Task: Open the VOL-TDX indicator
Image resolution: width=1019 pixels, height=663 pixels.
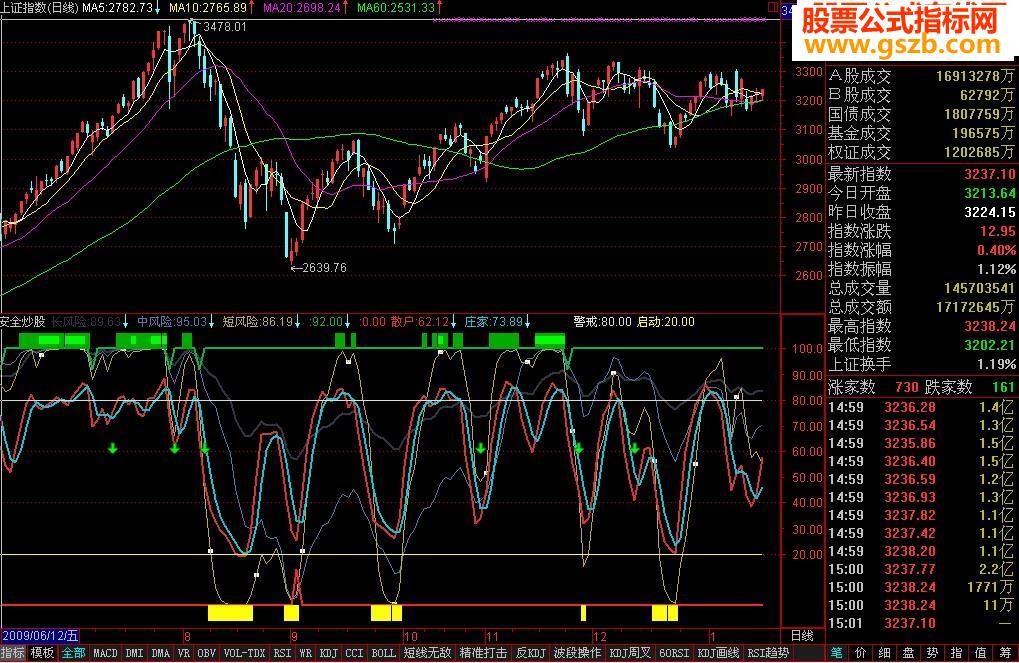Action: 244,653
